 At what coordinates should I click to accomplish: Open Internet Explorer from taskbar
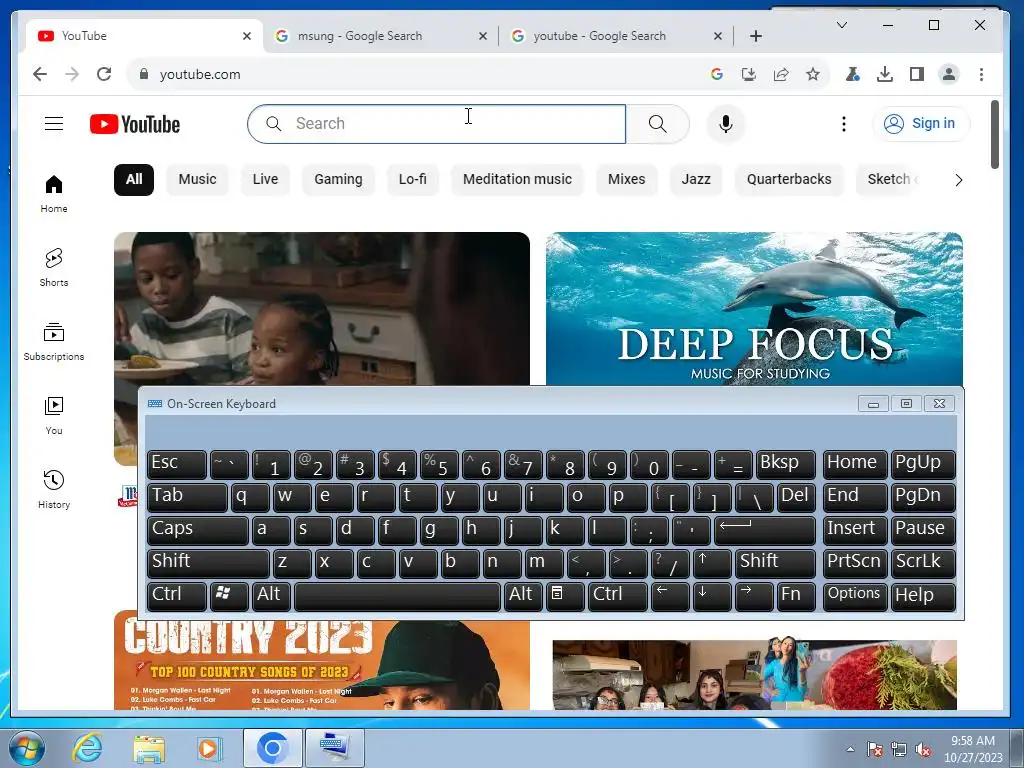87,748
